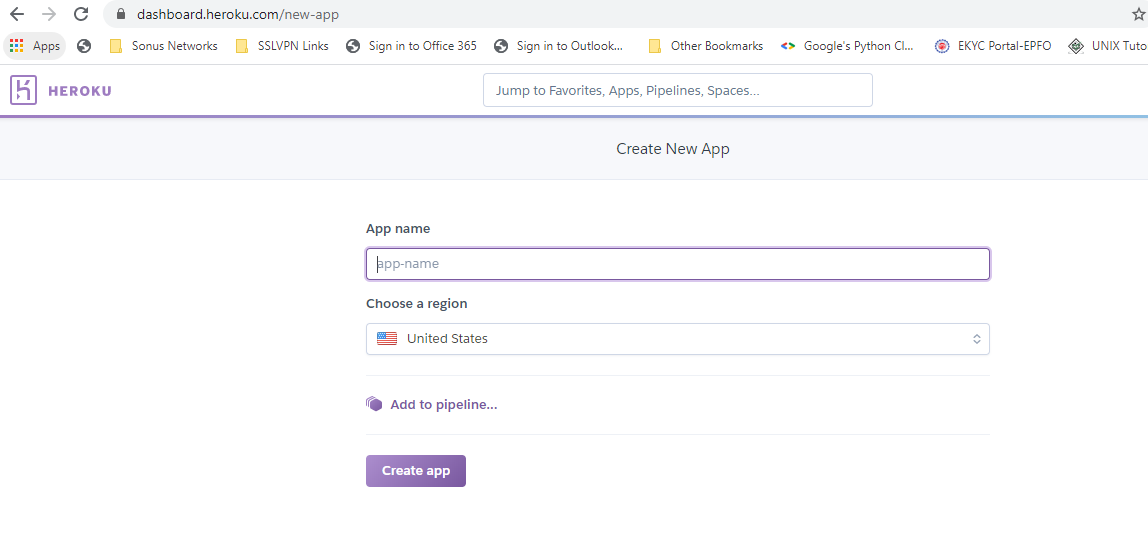The width and height of the screenshot is (1148, 546).
Task: Click the United States flag icon
Action: pyautogui.click(x=387, y=339)
